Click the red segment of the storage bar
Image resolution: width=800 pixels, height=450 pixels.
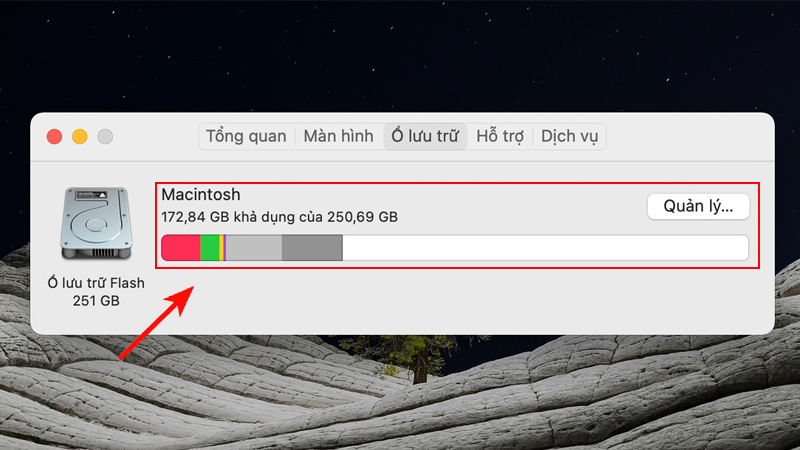pos(181,248)
